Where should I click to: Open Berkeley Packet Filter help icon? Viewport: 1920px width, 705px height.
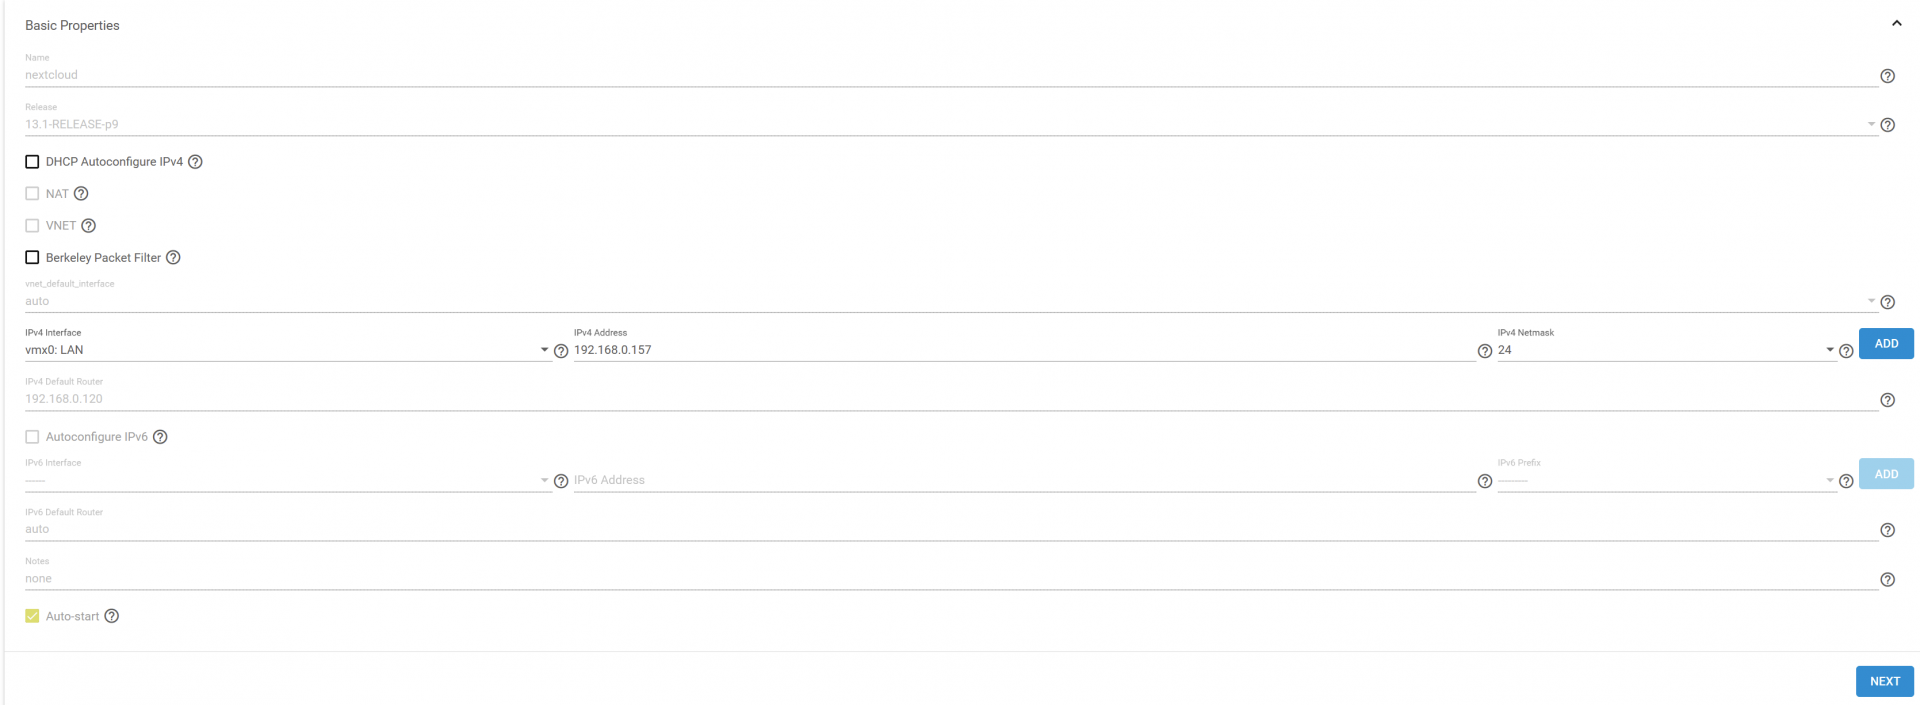click(173, 258)
